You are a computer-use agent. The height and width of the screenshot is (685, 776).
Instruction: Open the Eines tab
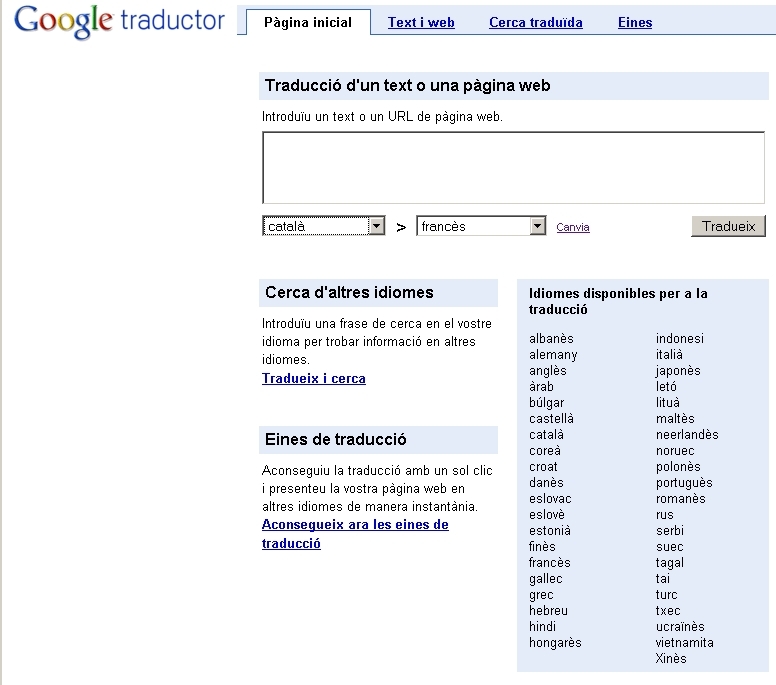pyautogui.click(x=635, y=22)
